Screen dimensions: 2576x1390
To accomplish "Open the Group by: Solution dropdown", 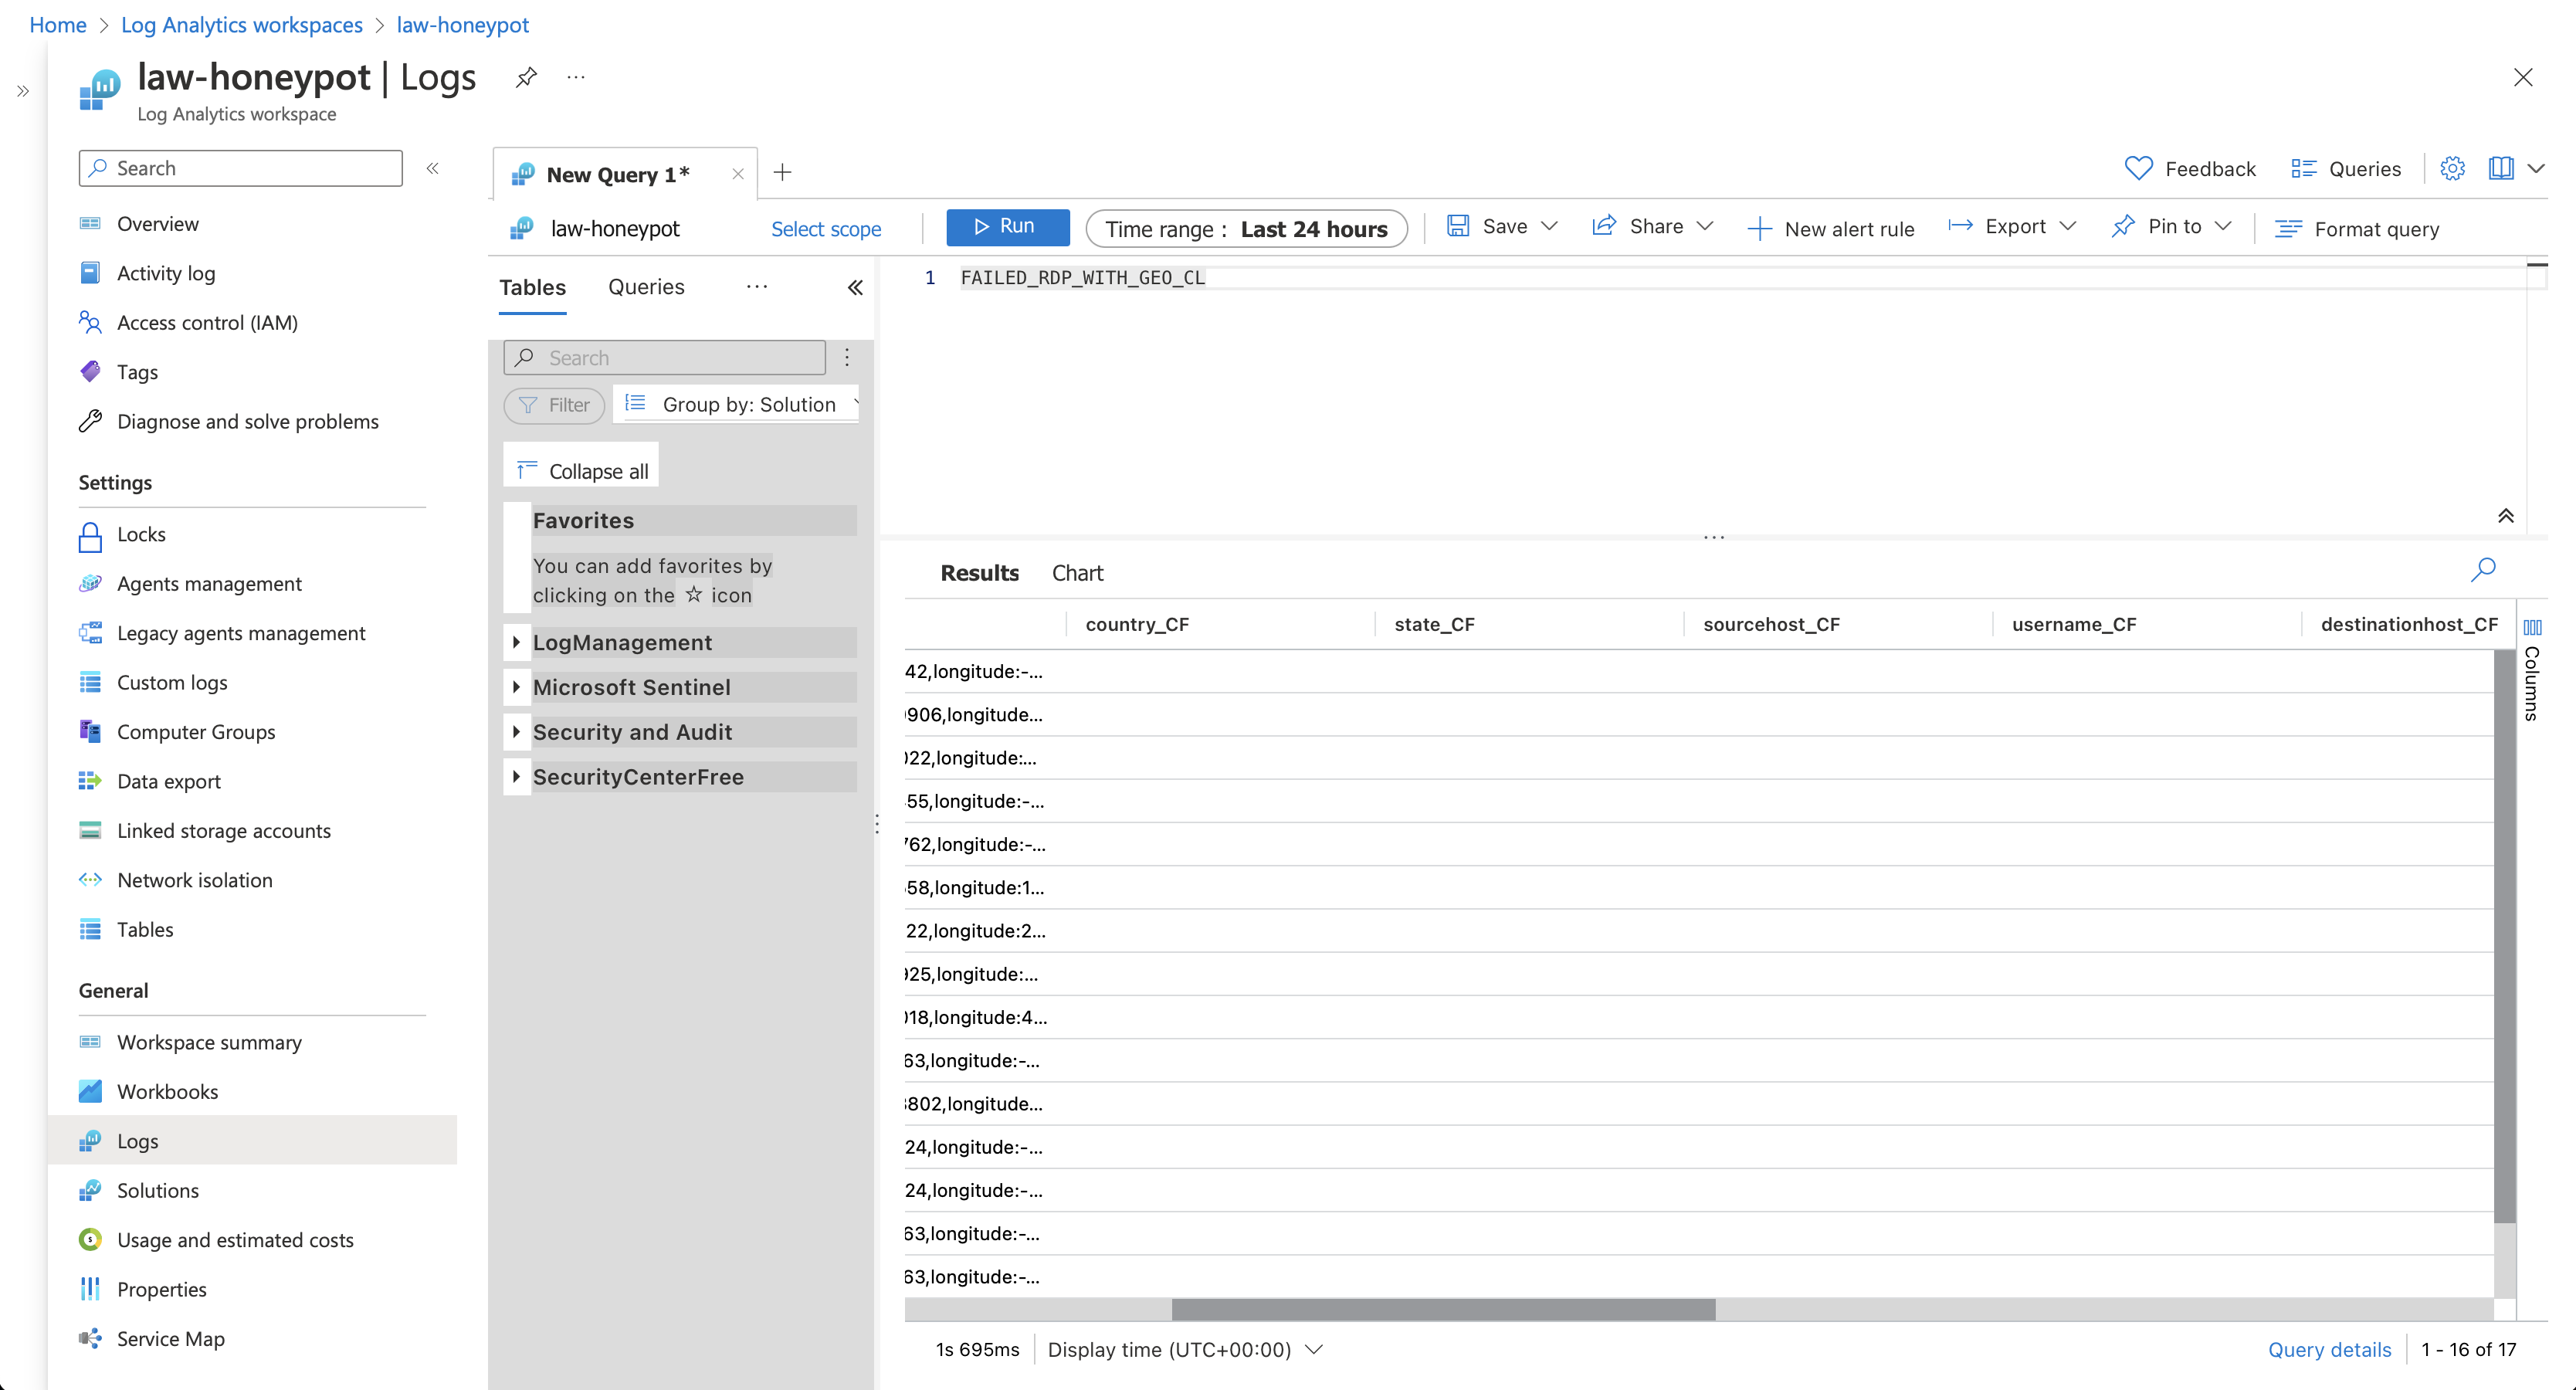I will point(736,404).
